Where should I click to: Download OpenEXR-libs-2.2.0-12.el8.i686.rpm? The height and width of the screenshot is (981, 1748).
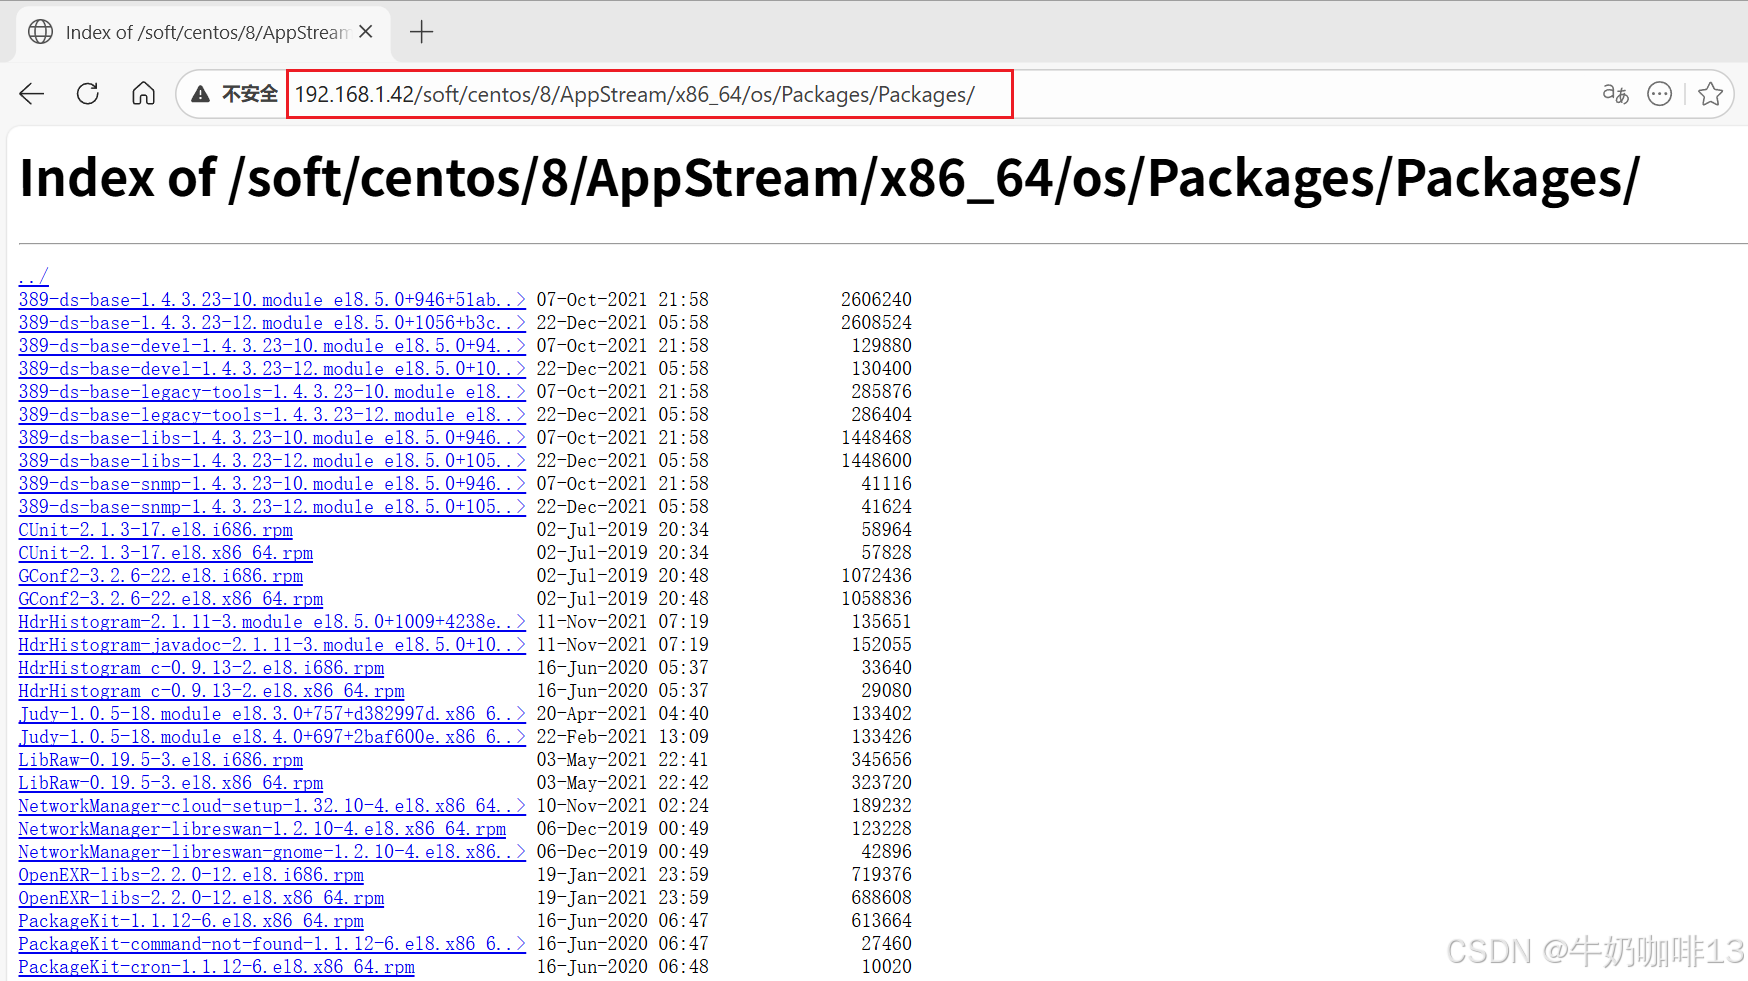[191, 875]
